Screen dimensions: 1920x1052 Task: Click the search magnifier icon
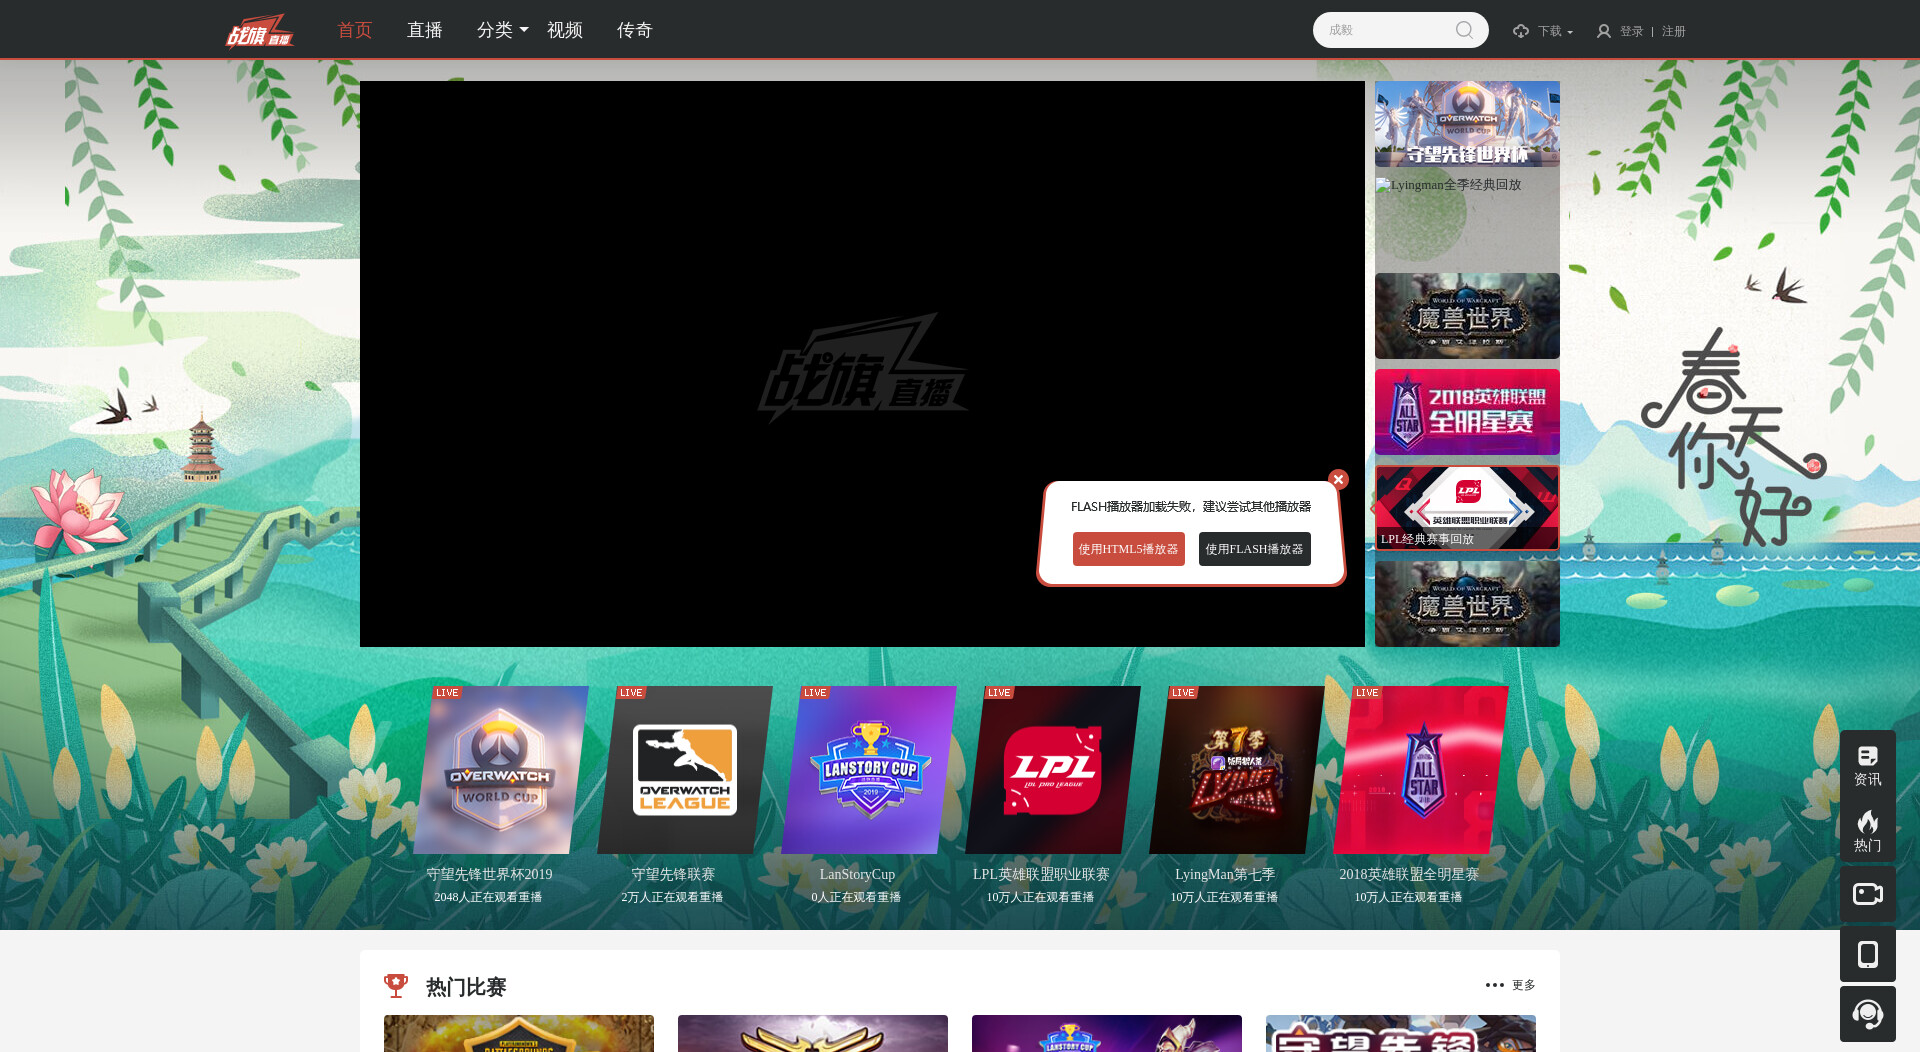tap(1464, 30)
